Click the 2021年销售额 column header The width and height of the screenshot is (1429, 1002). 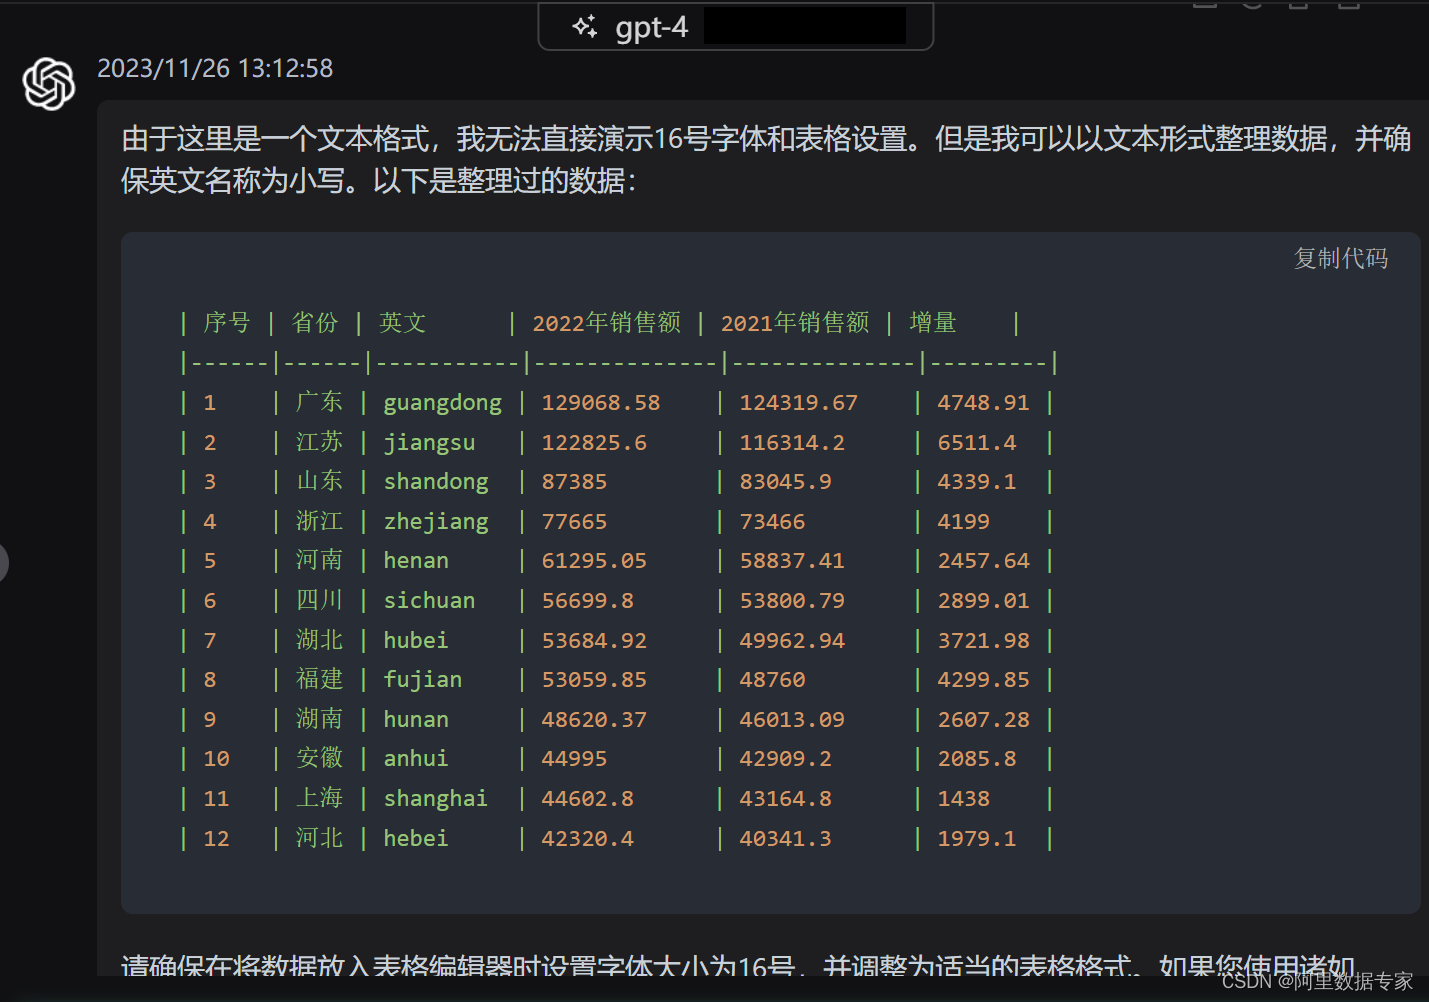(x=795, y=323)
